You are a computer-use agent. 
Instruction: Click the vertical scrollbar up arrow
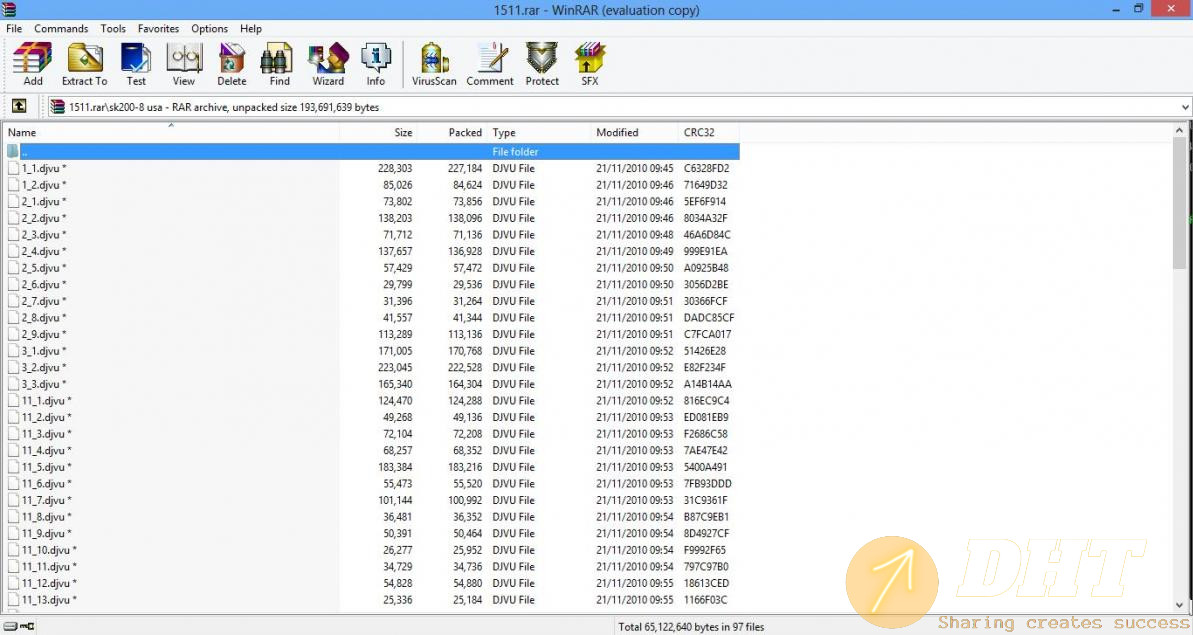pos(1179,131)
